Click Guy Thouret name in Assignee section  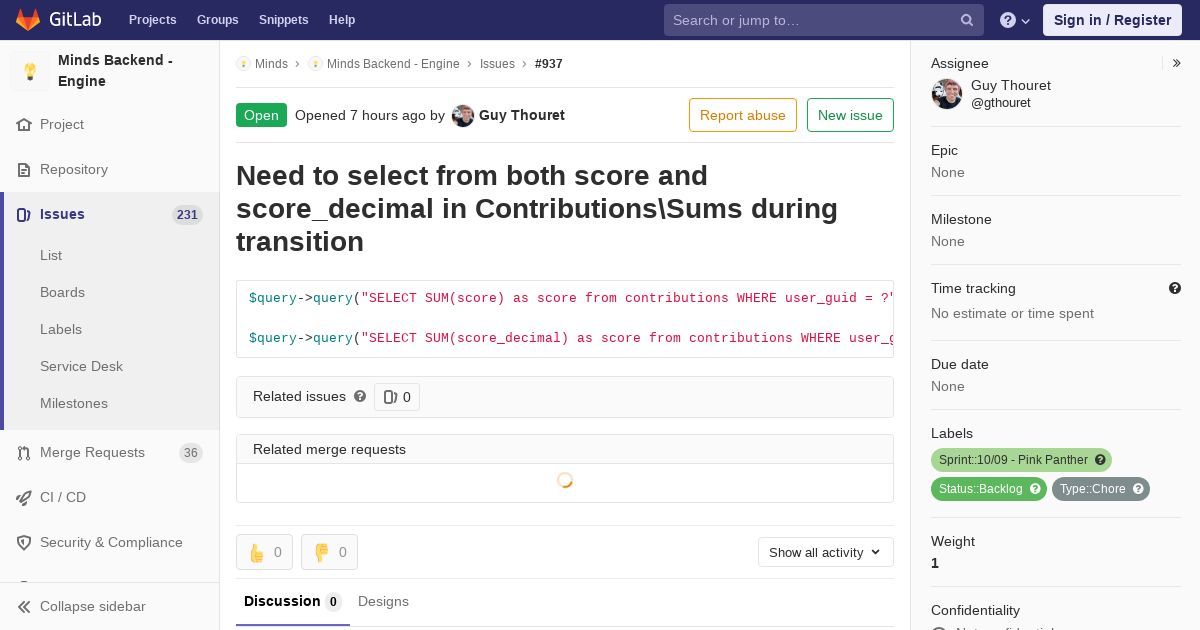1011,86
